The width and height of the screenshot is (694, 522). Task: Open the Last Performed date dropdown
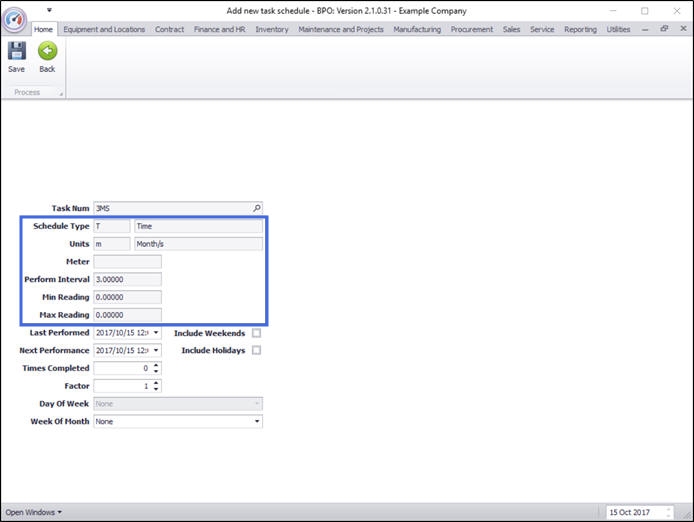pyautogui.click(x=156, y=333)
